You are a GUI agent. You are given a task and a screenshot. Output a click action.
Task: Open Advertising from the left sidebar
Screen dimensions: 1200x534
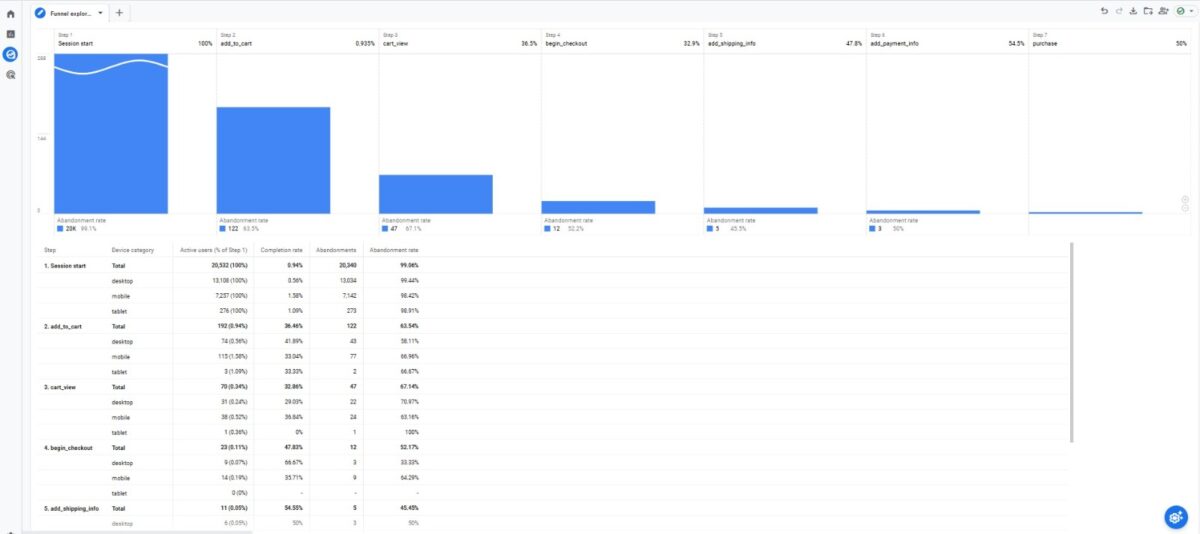click(x=10, y=74)
